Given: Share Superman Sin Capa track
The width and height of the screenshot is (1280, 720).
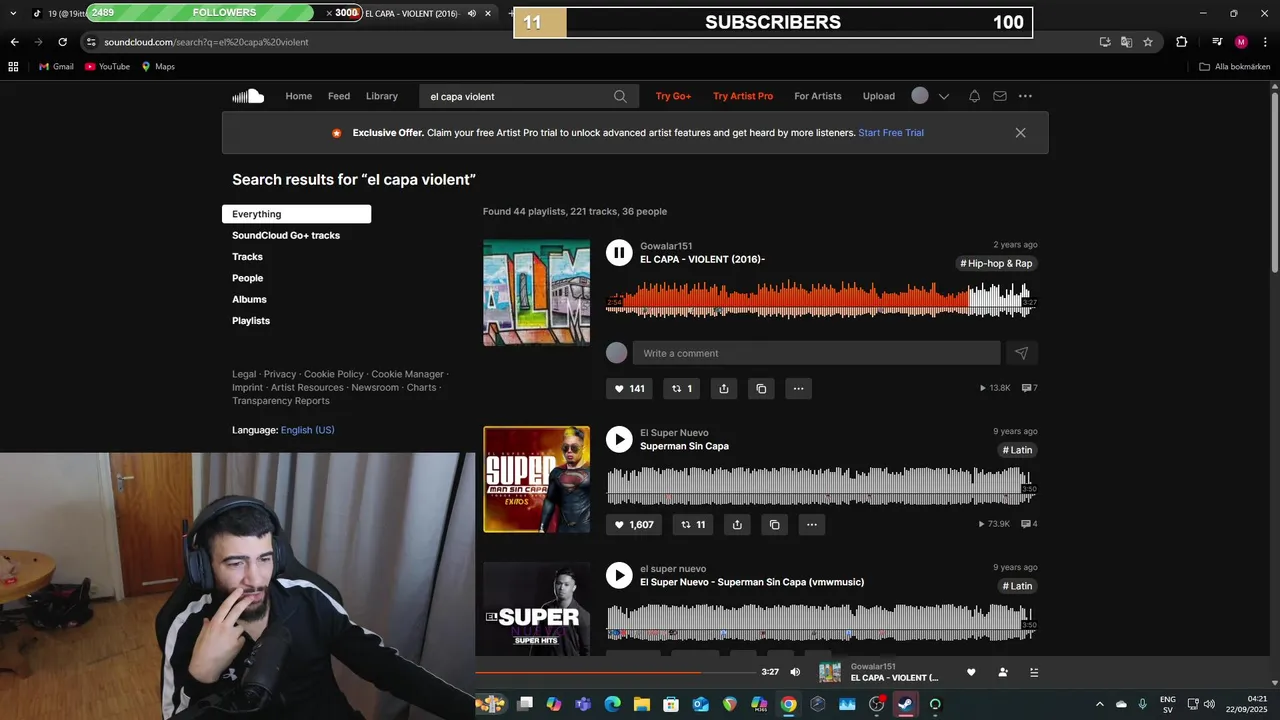Looking at the screenshot, I should pyautogui.click(x=737, y=524).
